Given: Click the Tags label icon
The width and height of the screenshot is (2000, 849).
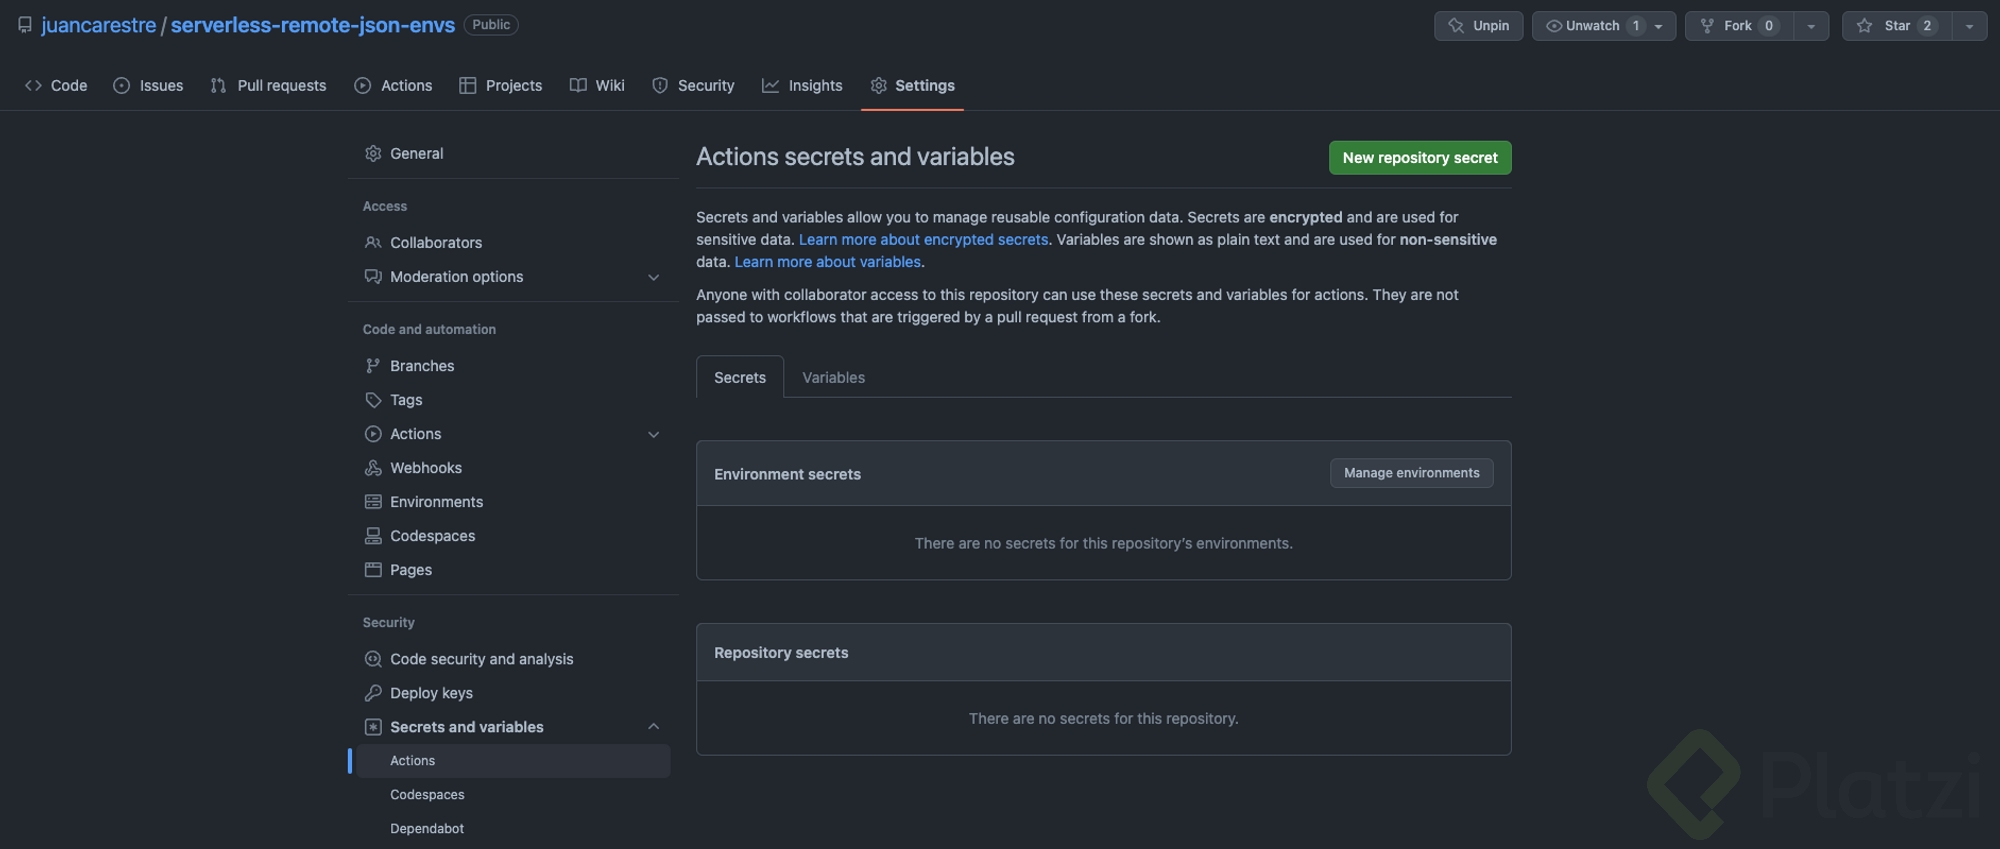Looking at the screenshot, I should pos(373,400).
